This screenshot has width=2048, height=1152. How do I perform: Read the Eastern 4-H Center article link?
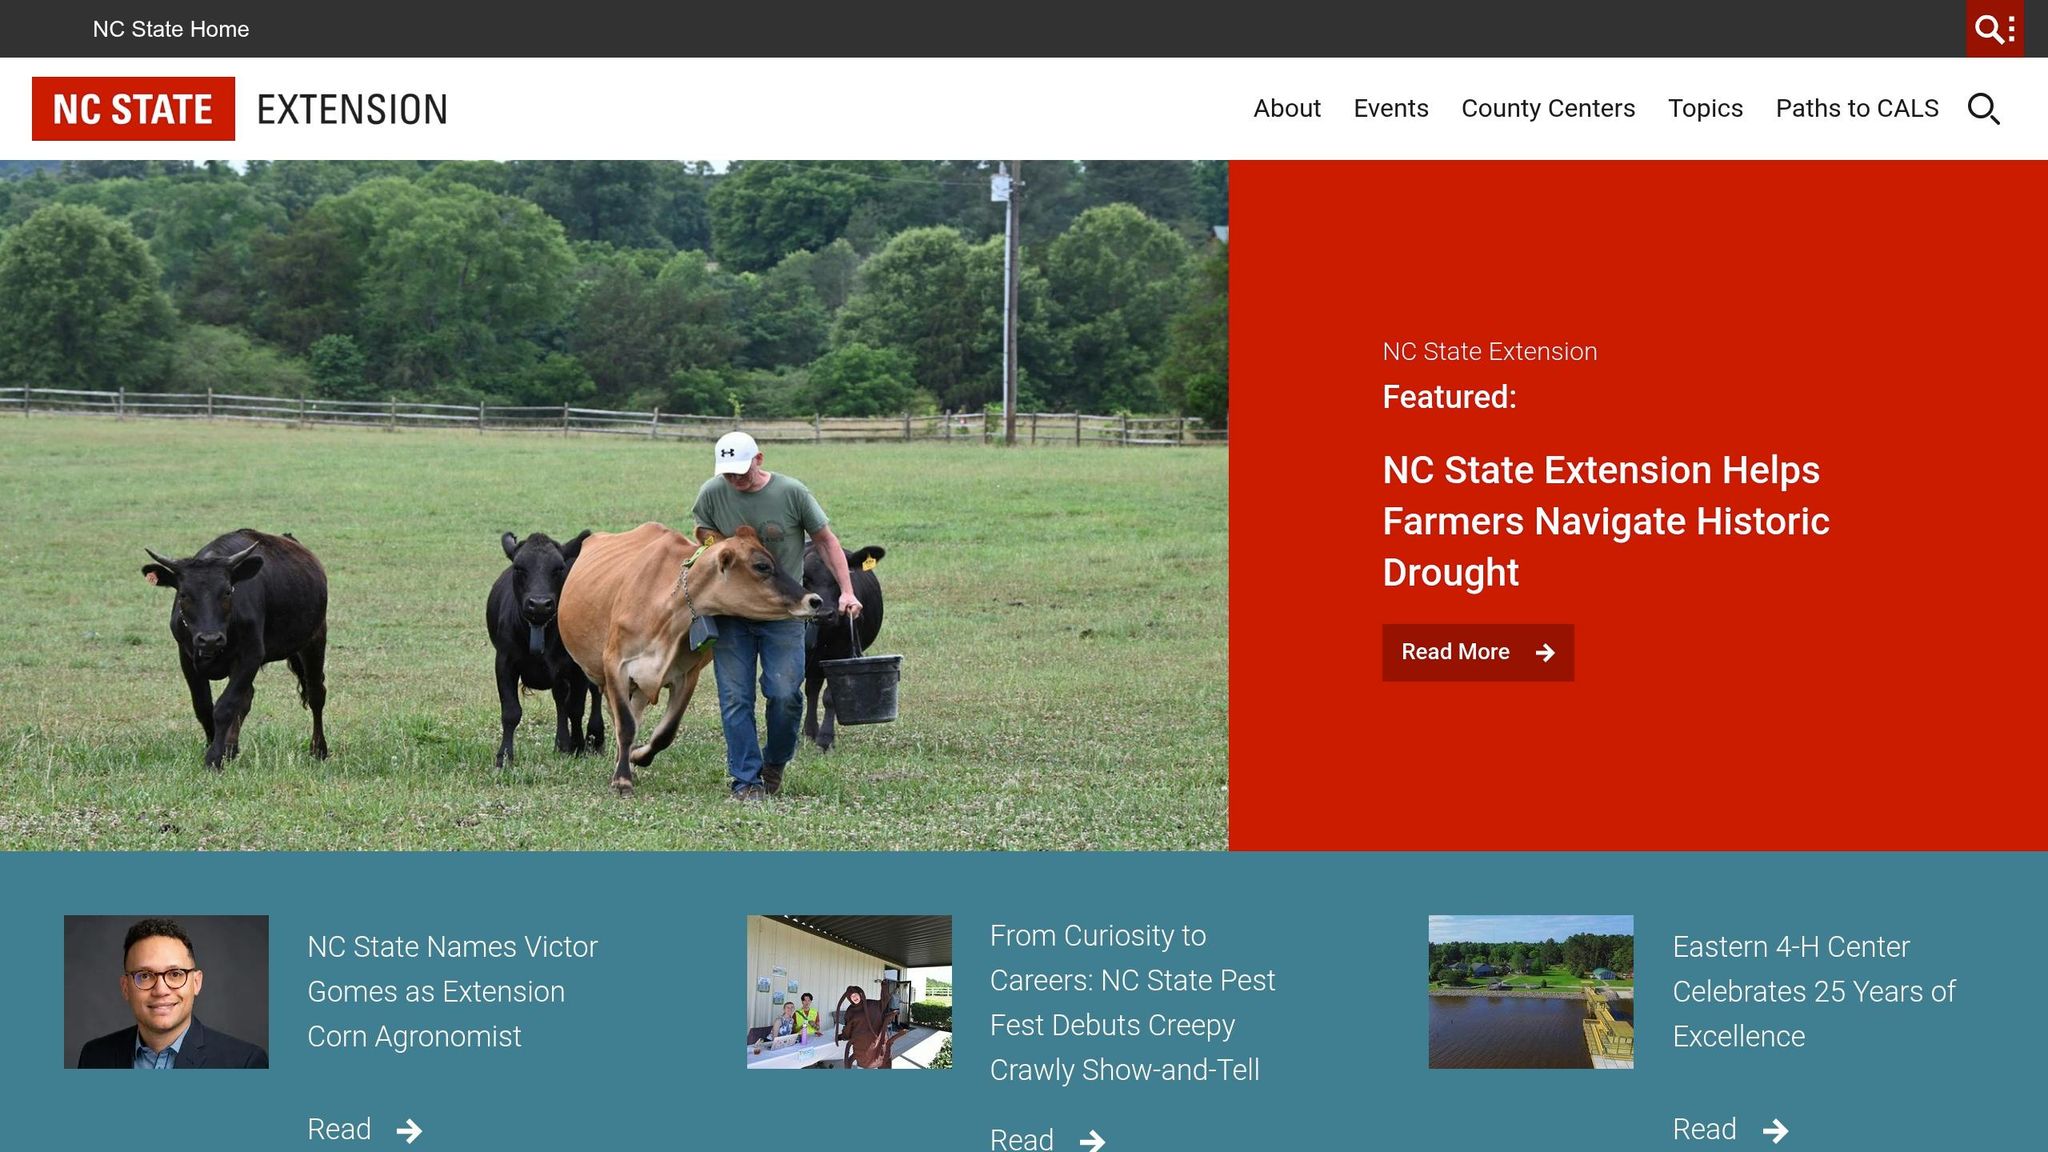(1730, 1130)
